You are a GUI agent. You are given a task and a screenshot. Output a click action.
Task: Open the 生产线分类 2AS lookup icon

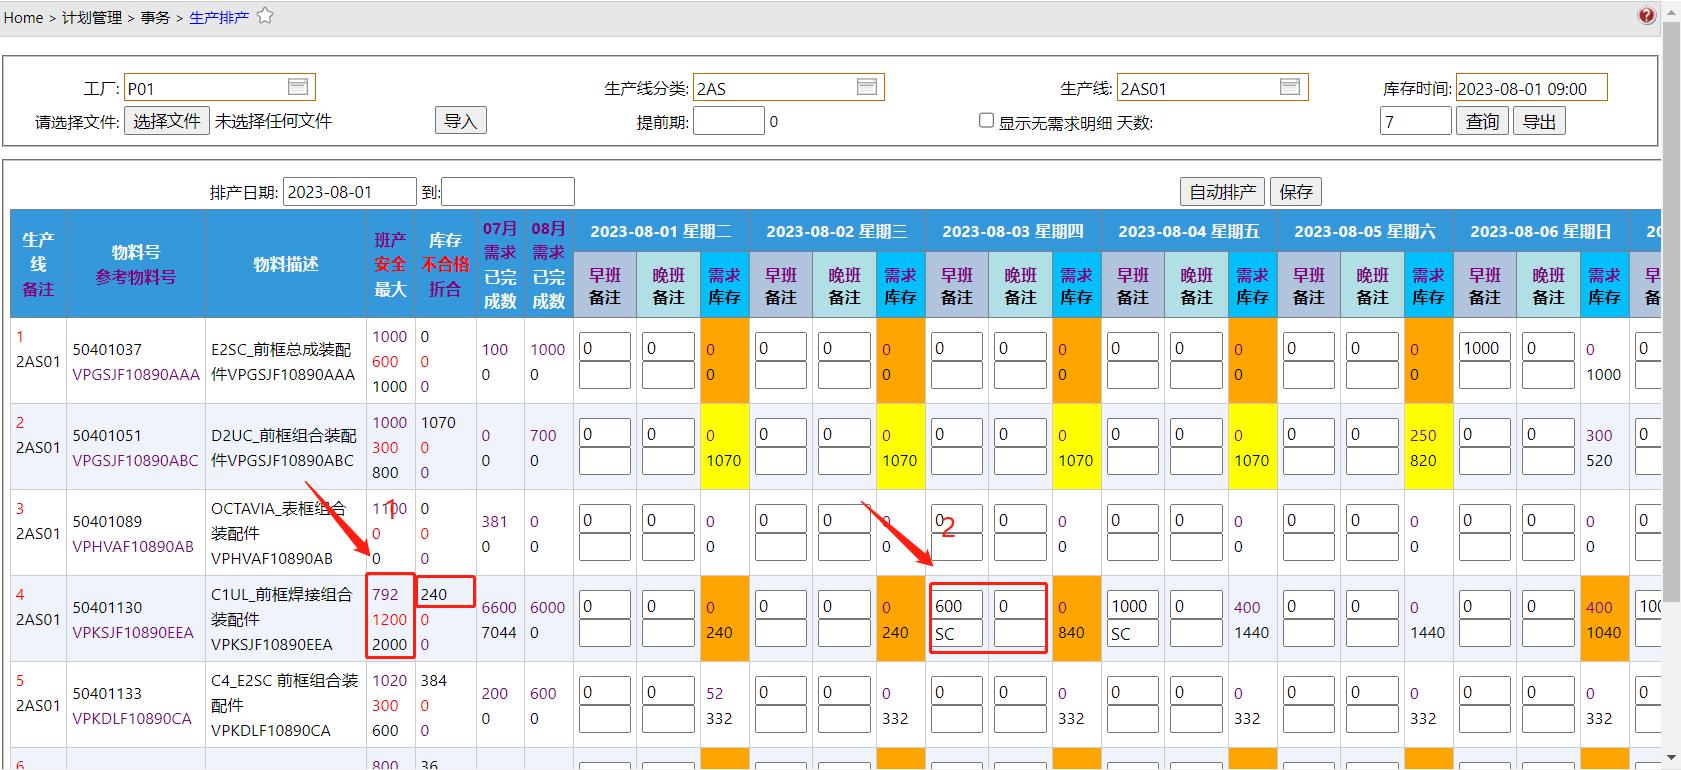(x=867, y=86)
